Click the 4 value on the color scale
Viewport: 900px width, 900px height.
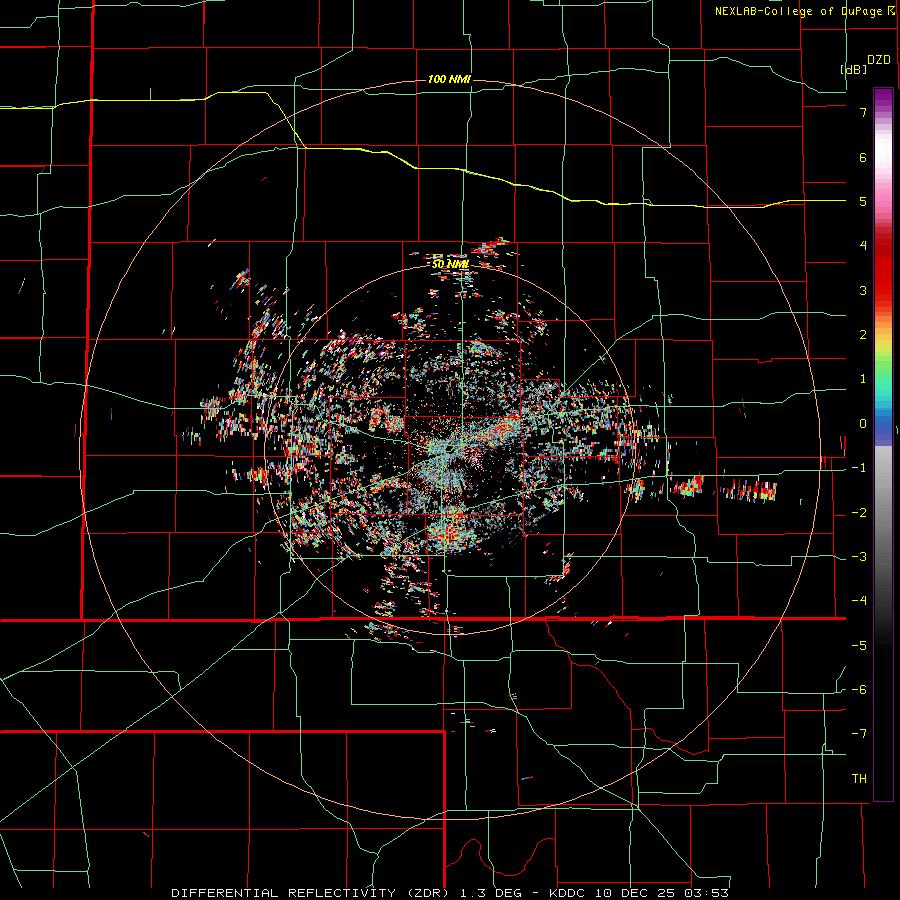(863, 246)
